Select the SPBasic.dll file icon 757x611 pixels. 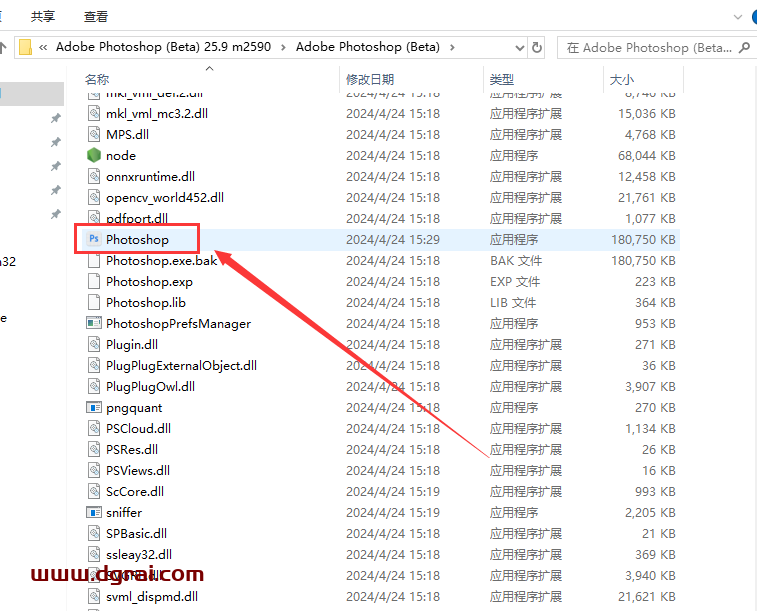point(94,533)
